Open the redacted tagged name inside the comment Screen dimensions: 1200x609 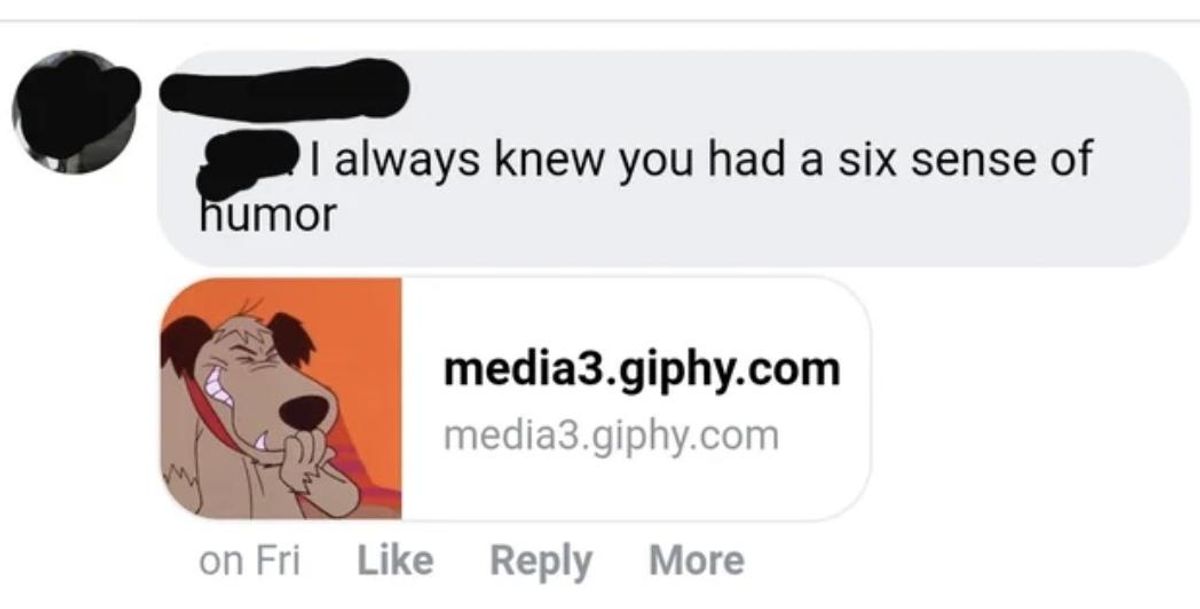pos(250,165)
